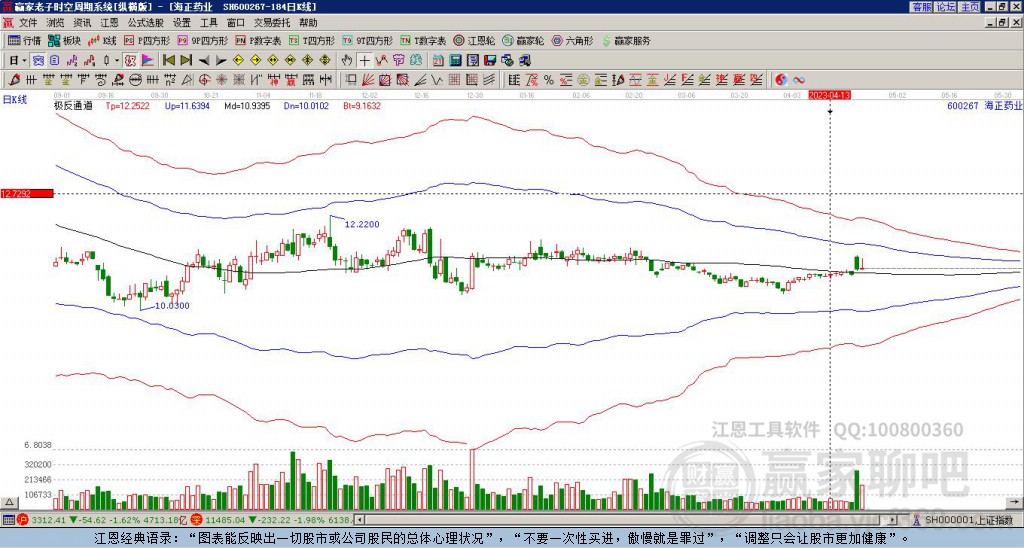The height and width of the screenshot is (548, 1024).
Task: Select the red Gann fan lines tool
Action: (x=368, y=80)
